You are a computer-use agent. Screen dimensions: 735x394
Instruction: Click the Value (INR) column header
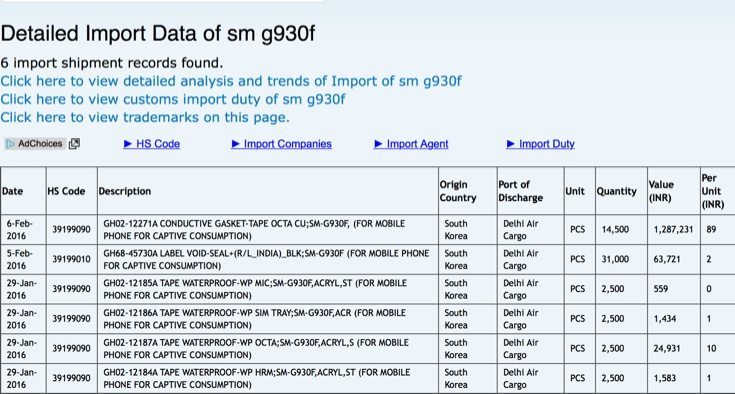pos(661,191)
